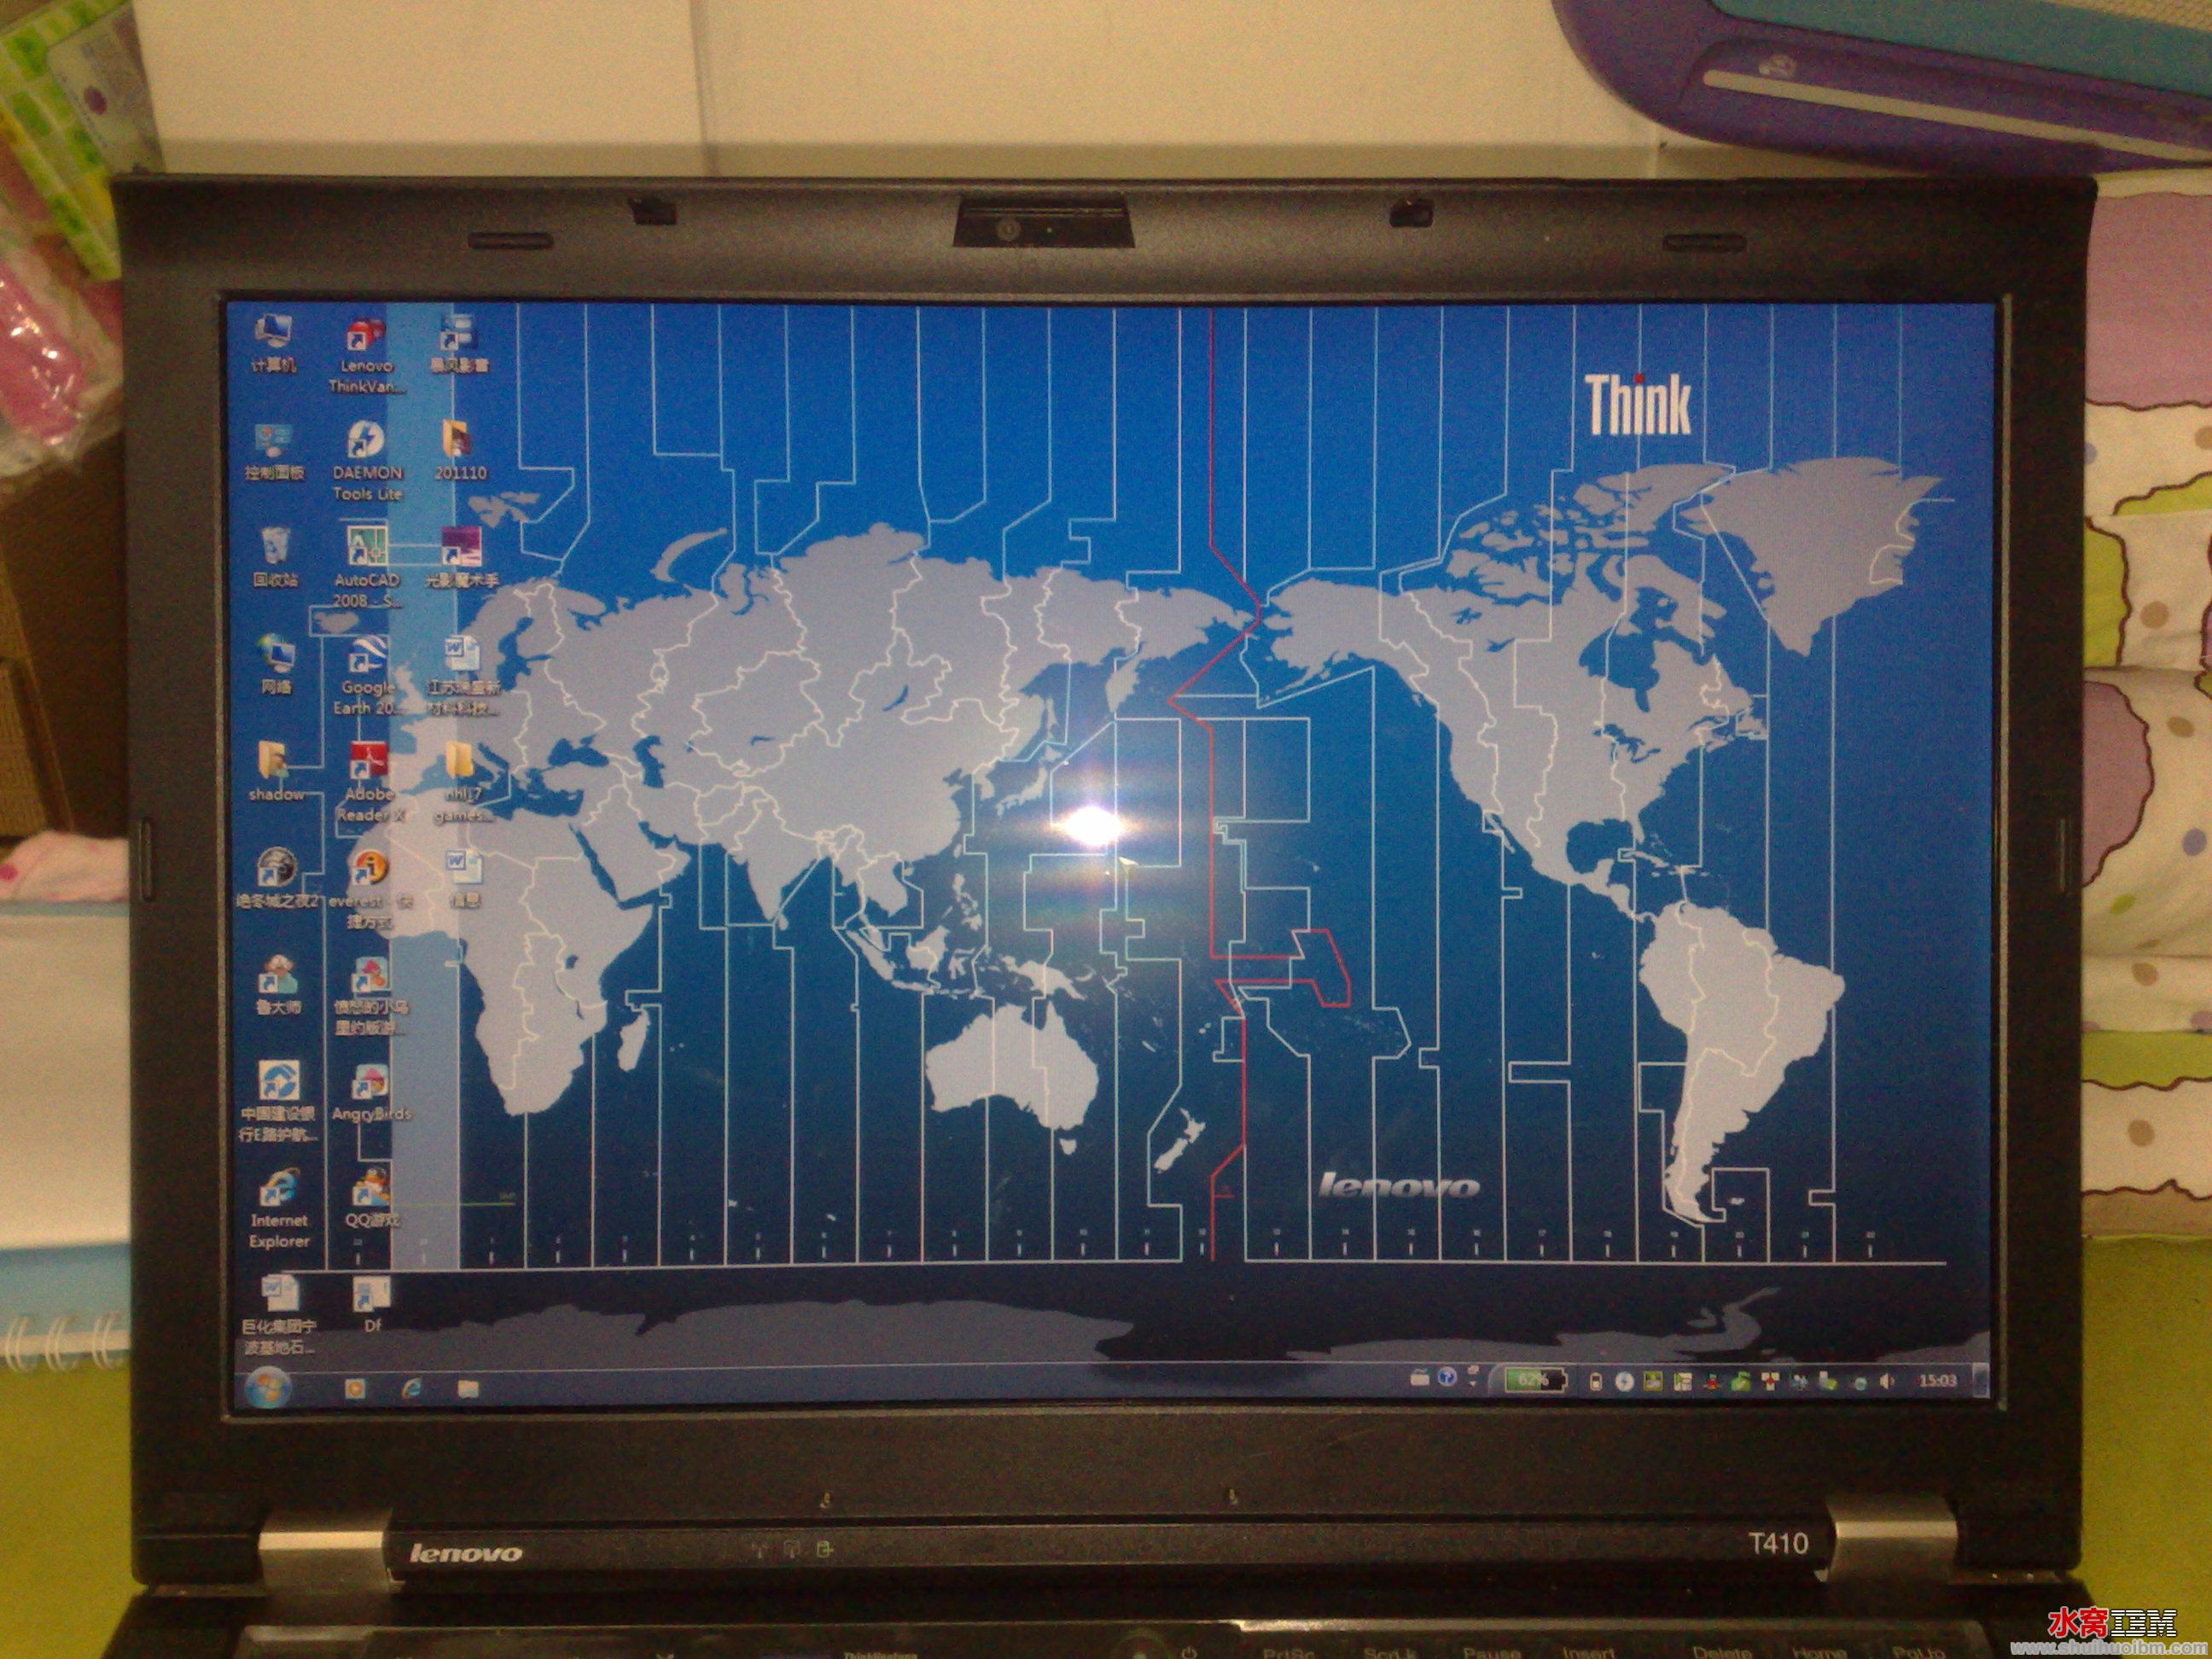Launch the AutoCAD 2008 shortcut
Screen dimensions: 2212x1659
point(367,566)
